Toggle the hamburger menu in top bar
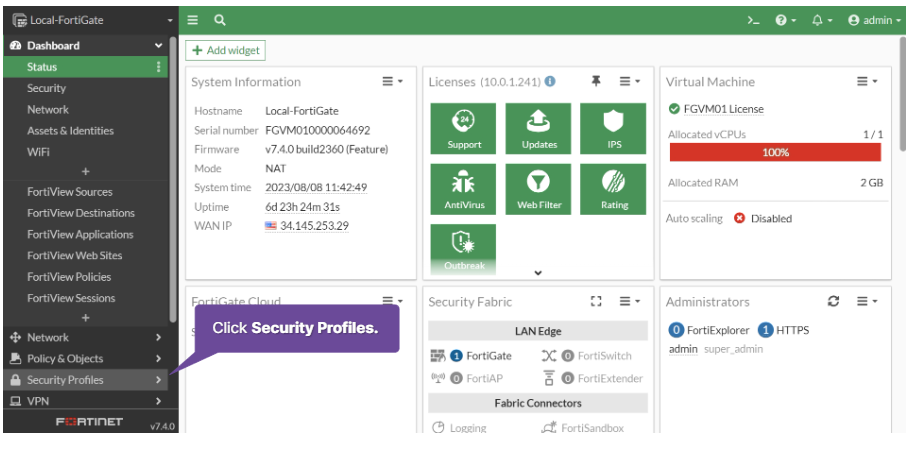906x459 pixels. tap(192, 20)
